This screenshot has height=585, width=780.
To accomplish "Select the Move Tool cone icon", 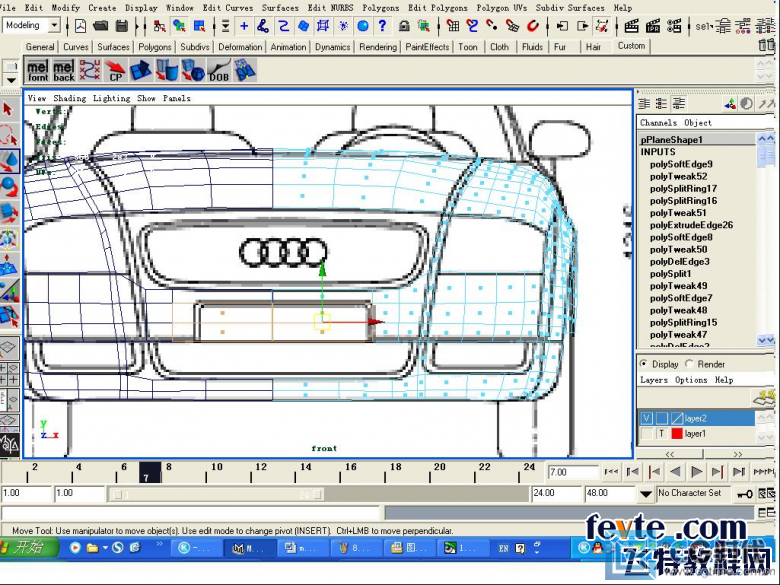I will click(x=9, y=161).
